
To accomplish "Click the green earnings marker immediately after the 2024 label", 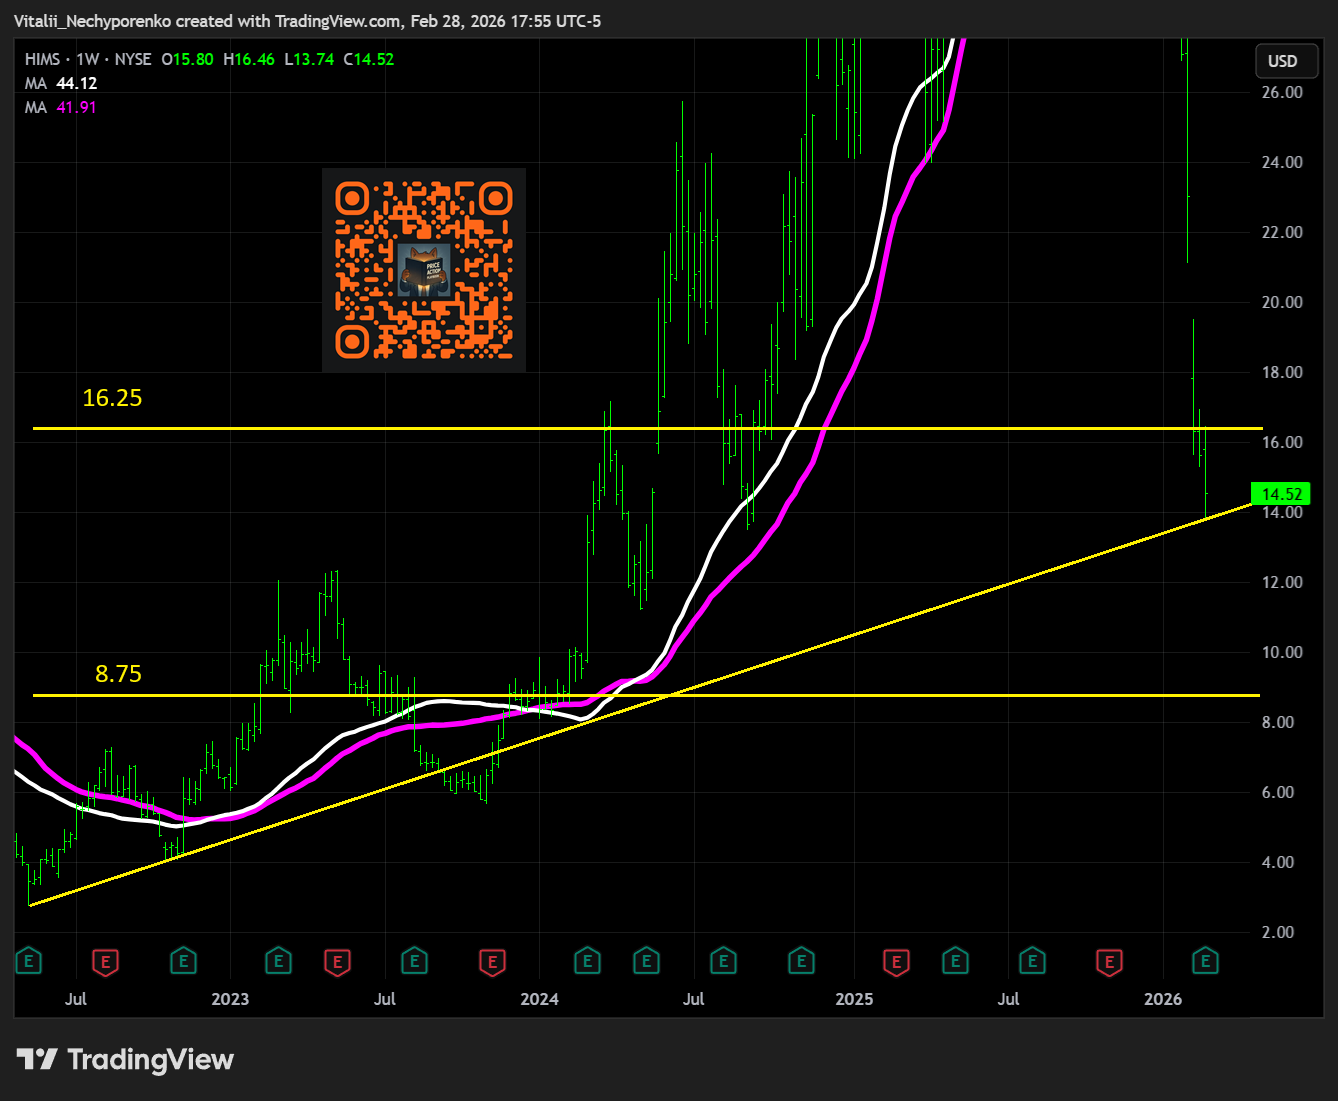I will (587, 962).
